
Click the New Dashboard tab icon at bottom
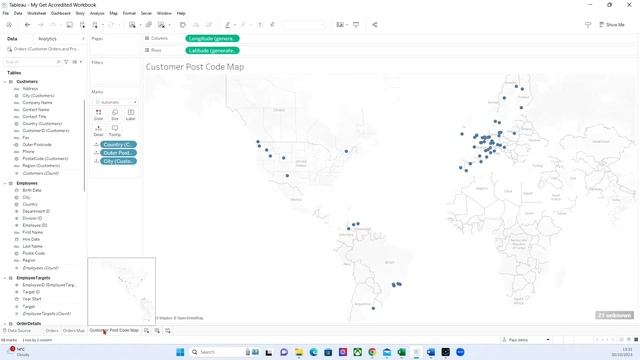157,331
